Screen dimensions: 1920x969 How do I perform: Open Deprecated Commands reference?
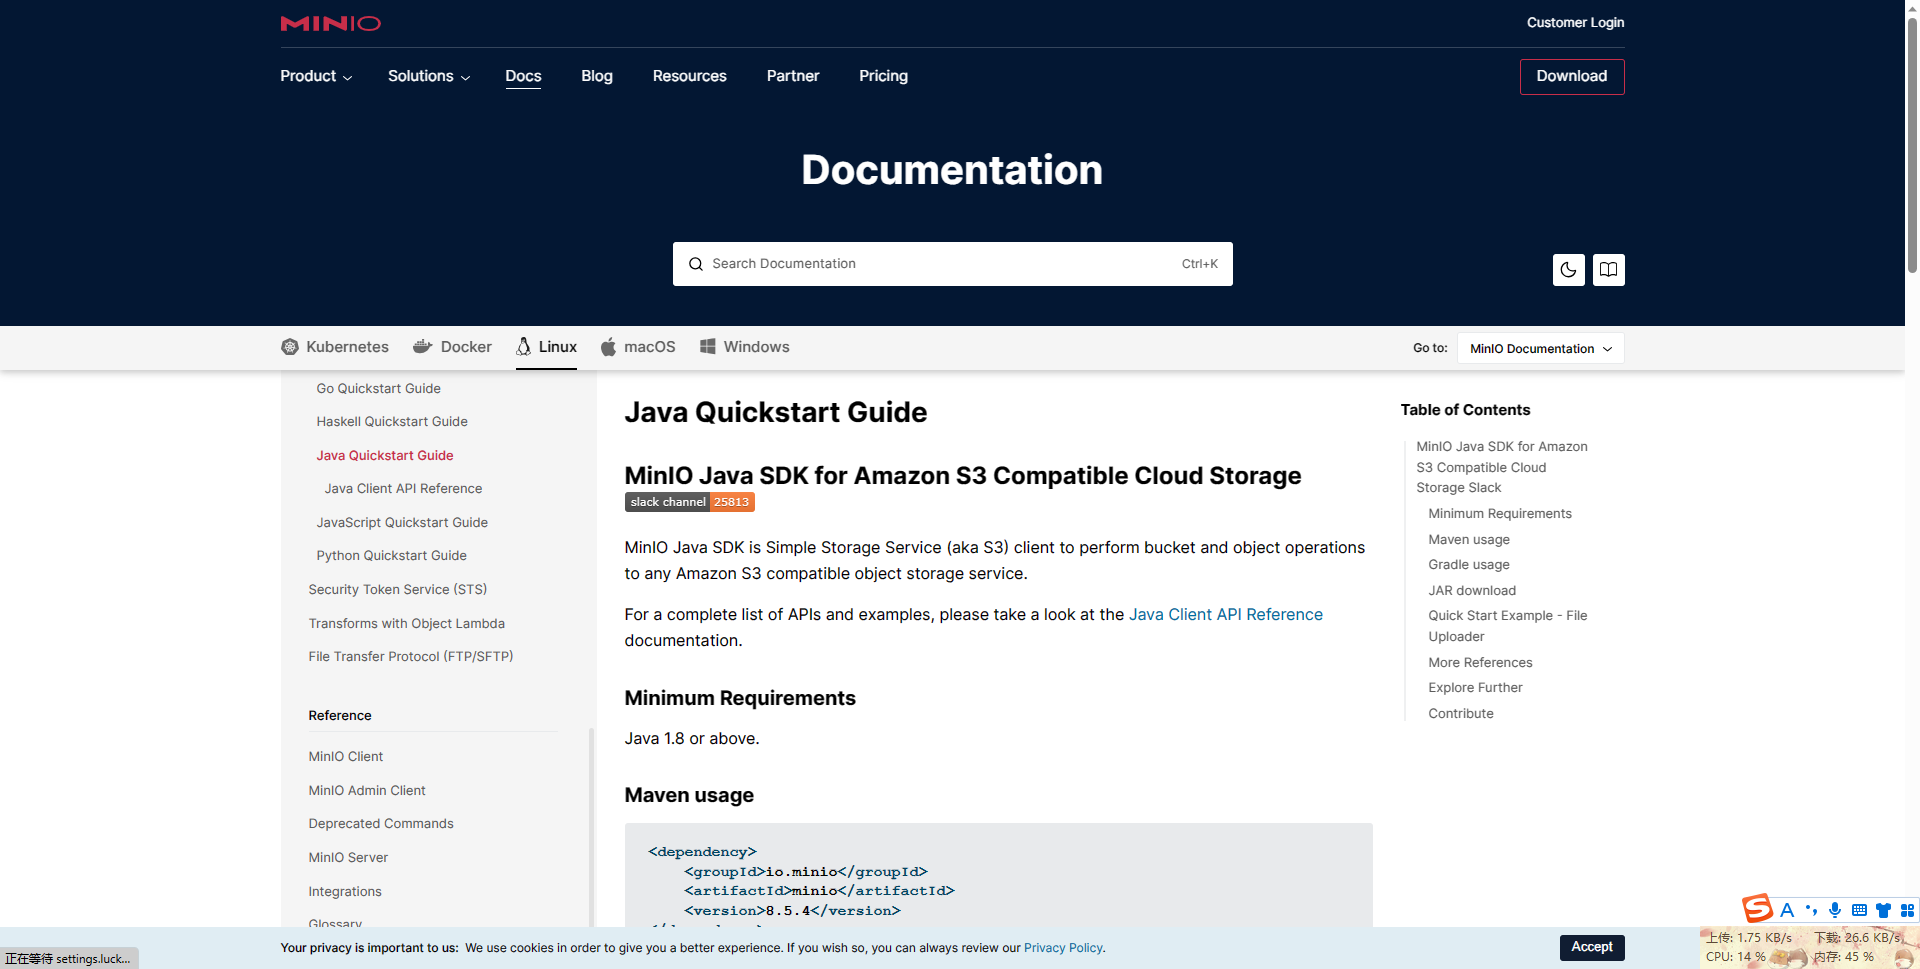coord(381,824)
